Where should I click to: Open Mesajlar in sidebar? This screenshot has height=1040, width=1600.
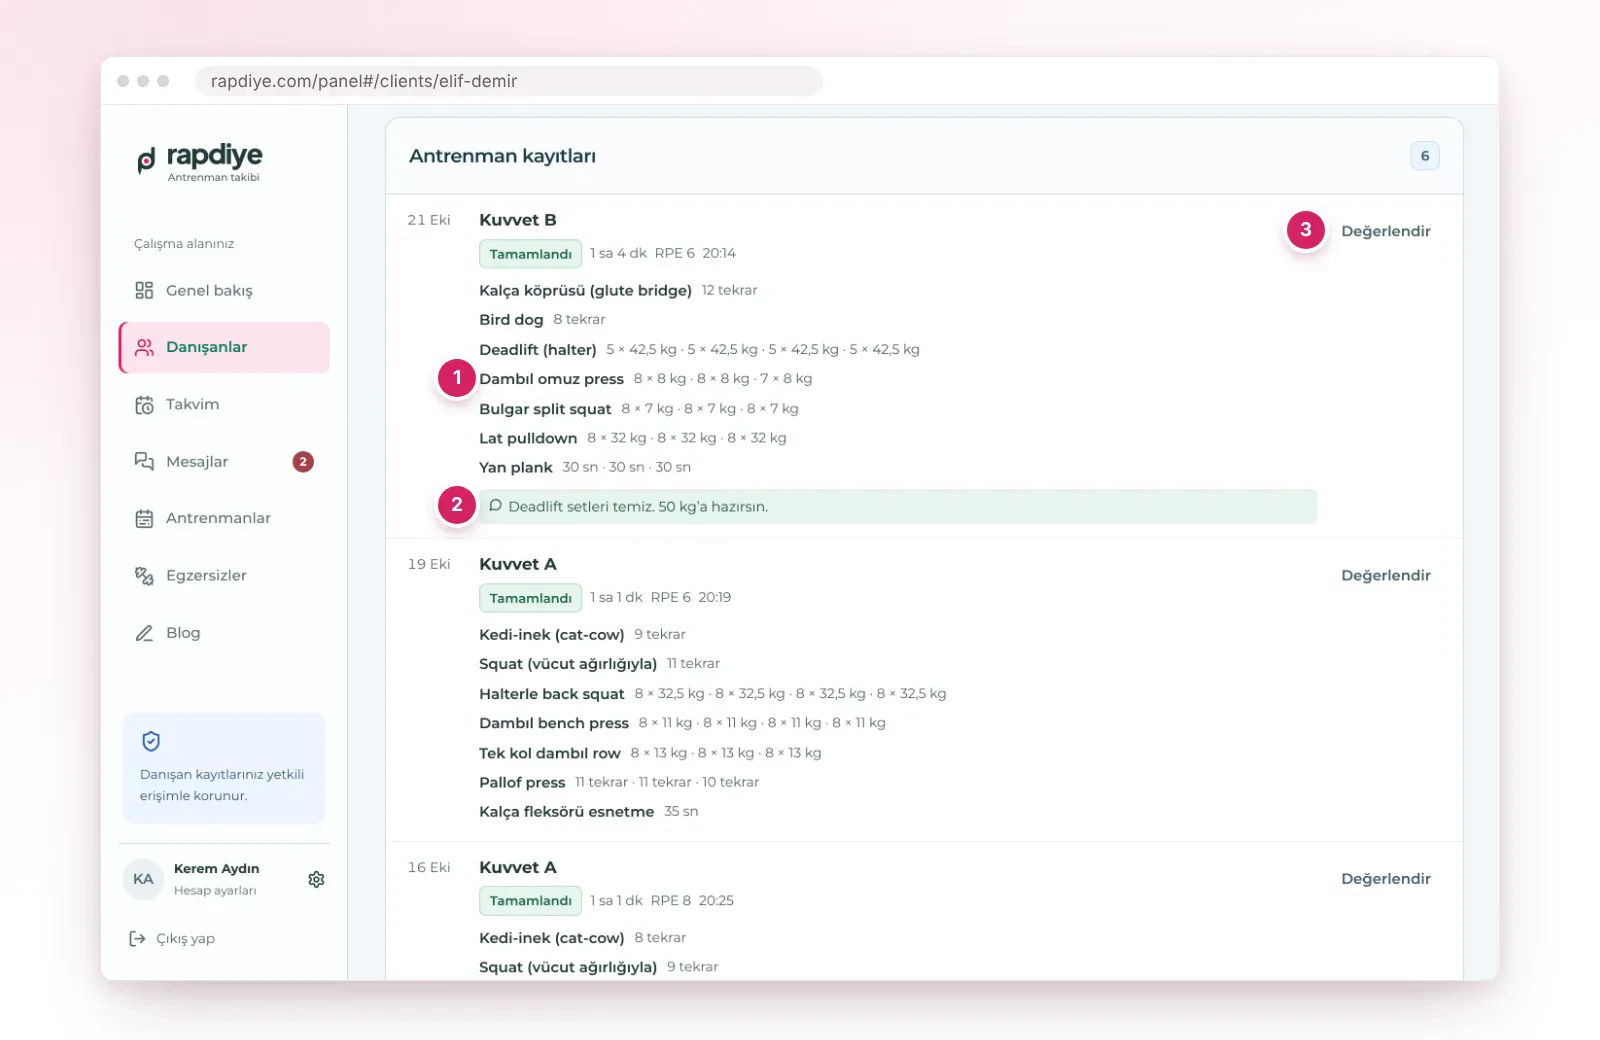point(224,461)
